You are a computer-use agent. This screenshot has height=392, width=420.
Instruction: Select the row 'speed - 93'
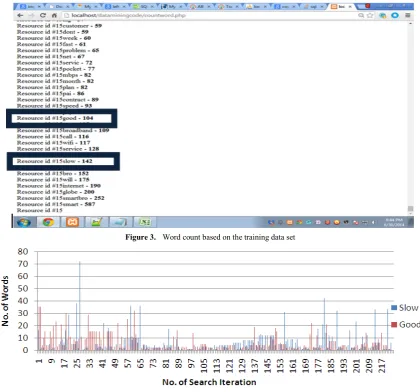pyautogui.click(x=54, y=106)
